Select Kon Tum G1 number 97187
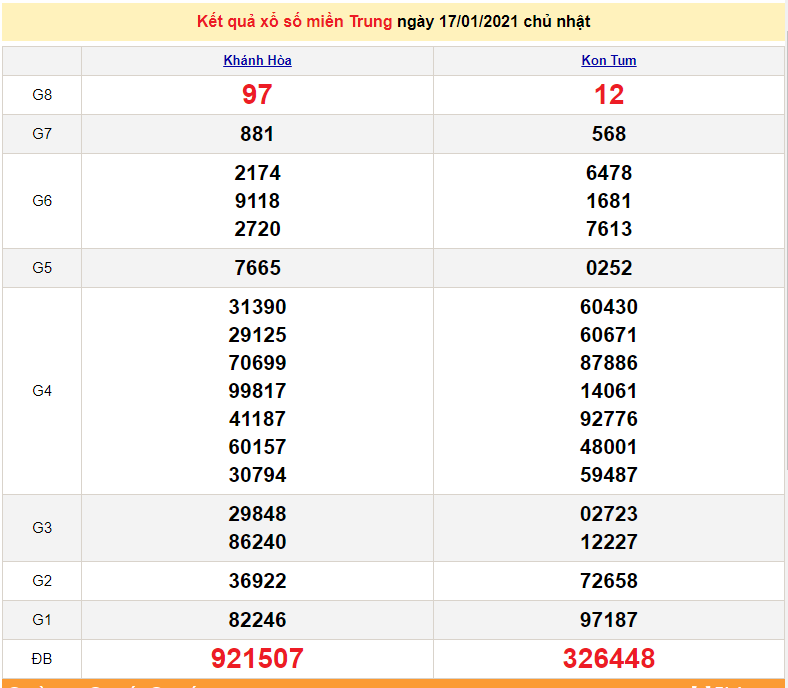The width and height of the screenshot is (788, 688). pos(608,620)
